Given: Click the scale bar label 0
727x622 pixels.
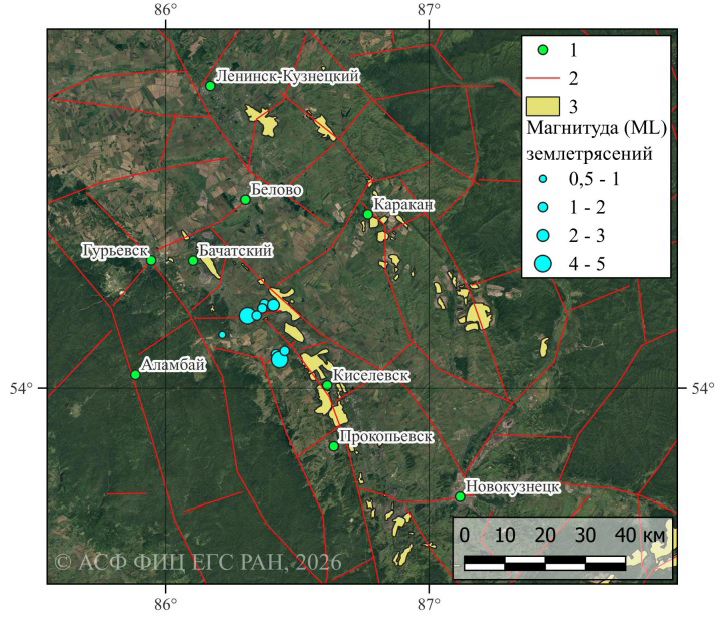Looking at the screenshot, I should coord(465,535).
